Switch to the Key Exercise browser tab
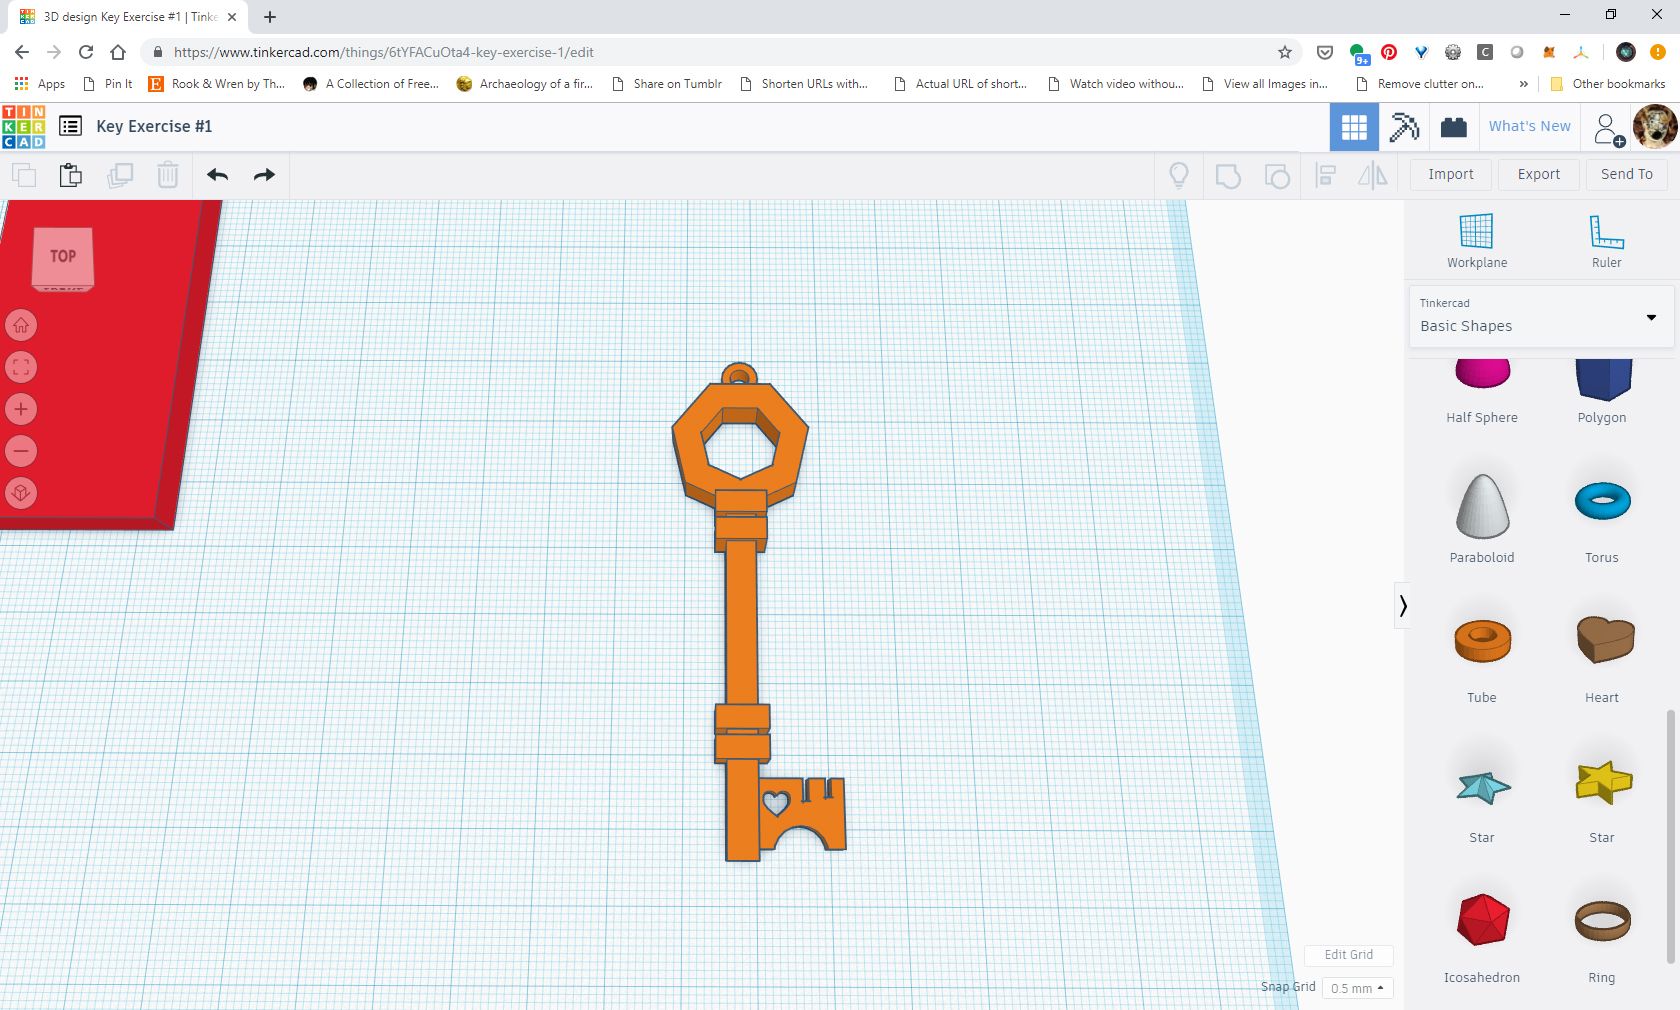The image size is (1680, 1010). pyautogui.click(x=120, y=17)
